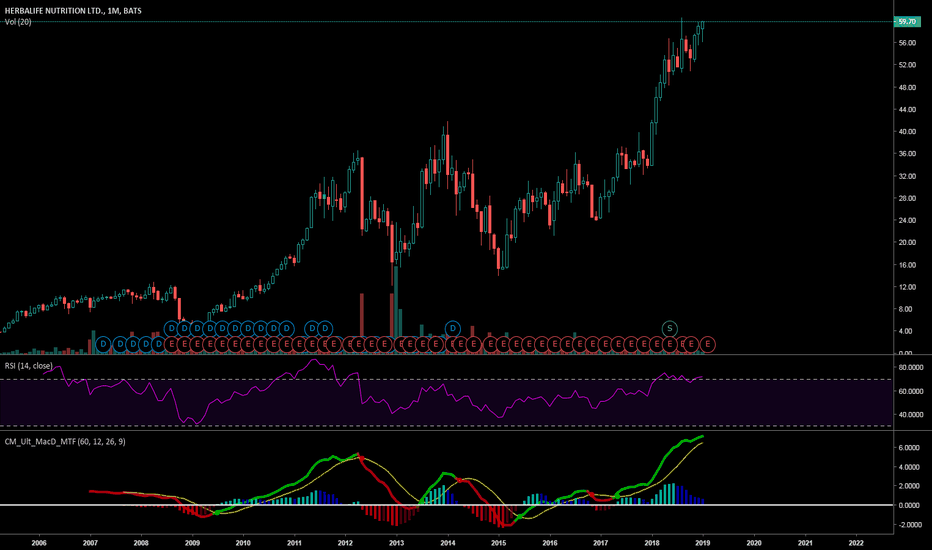Viewport: 932px width, 550px height.
Task: Click the 28.00 price axis label
Action: pyautogui.click(x=907, y=198)
